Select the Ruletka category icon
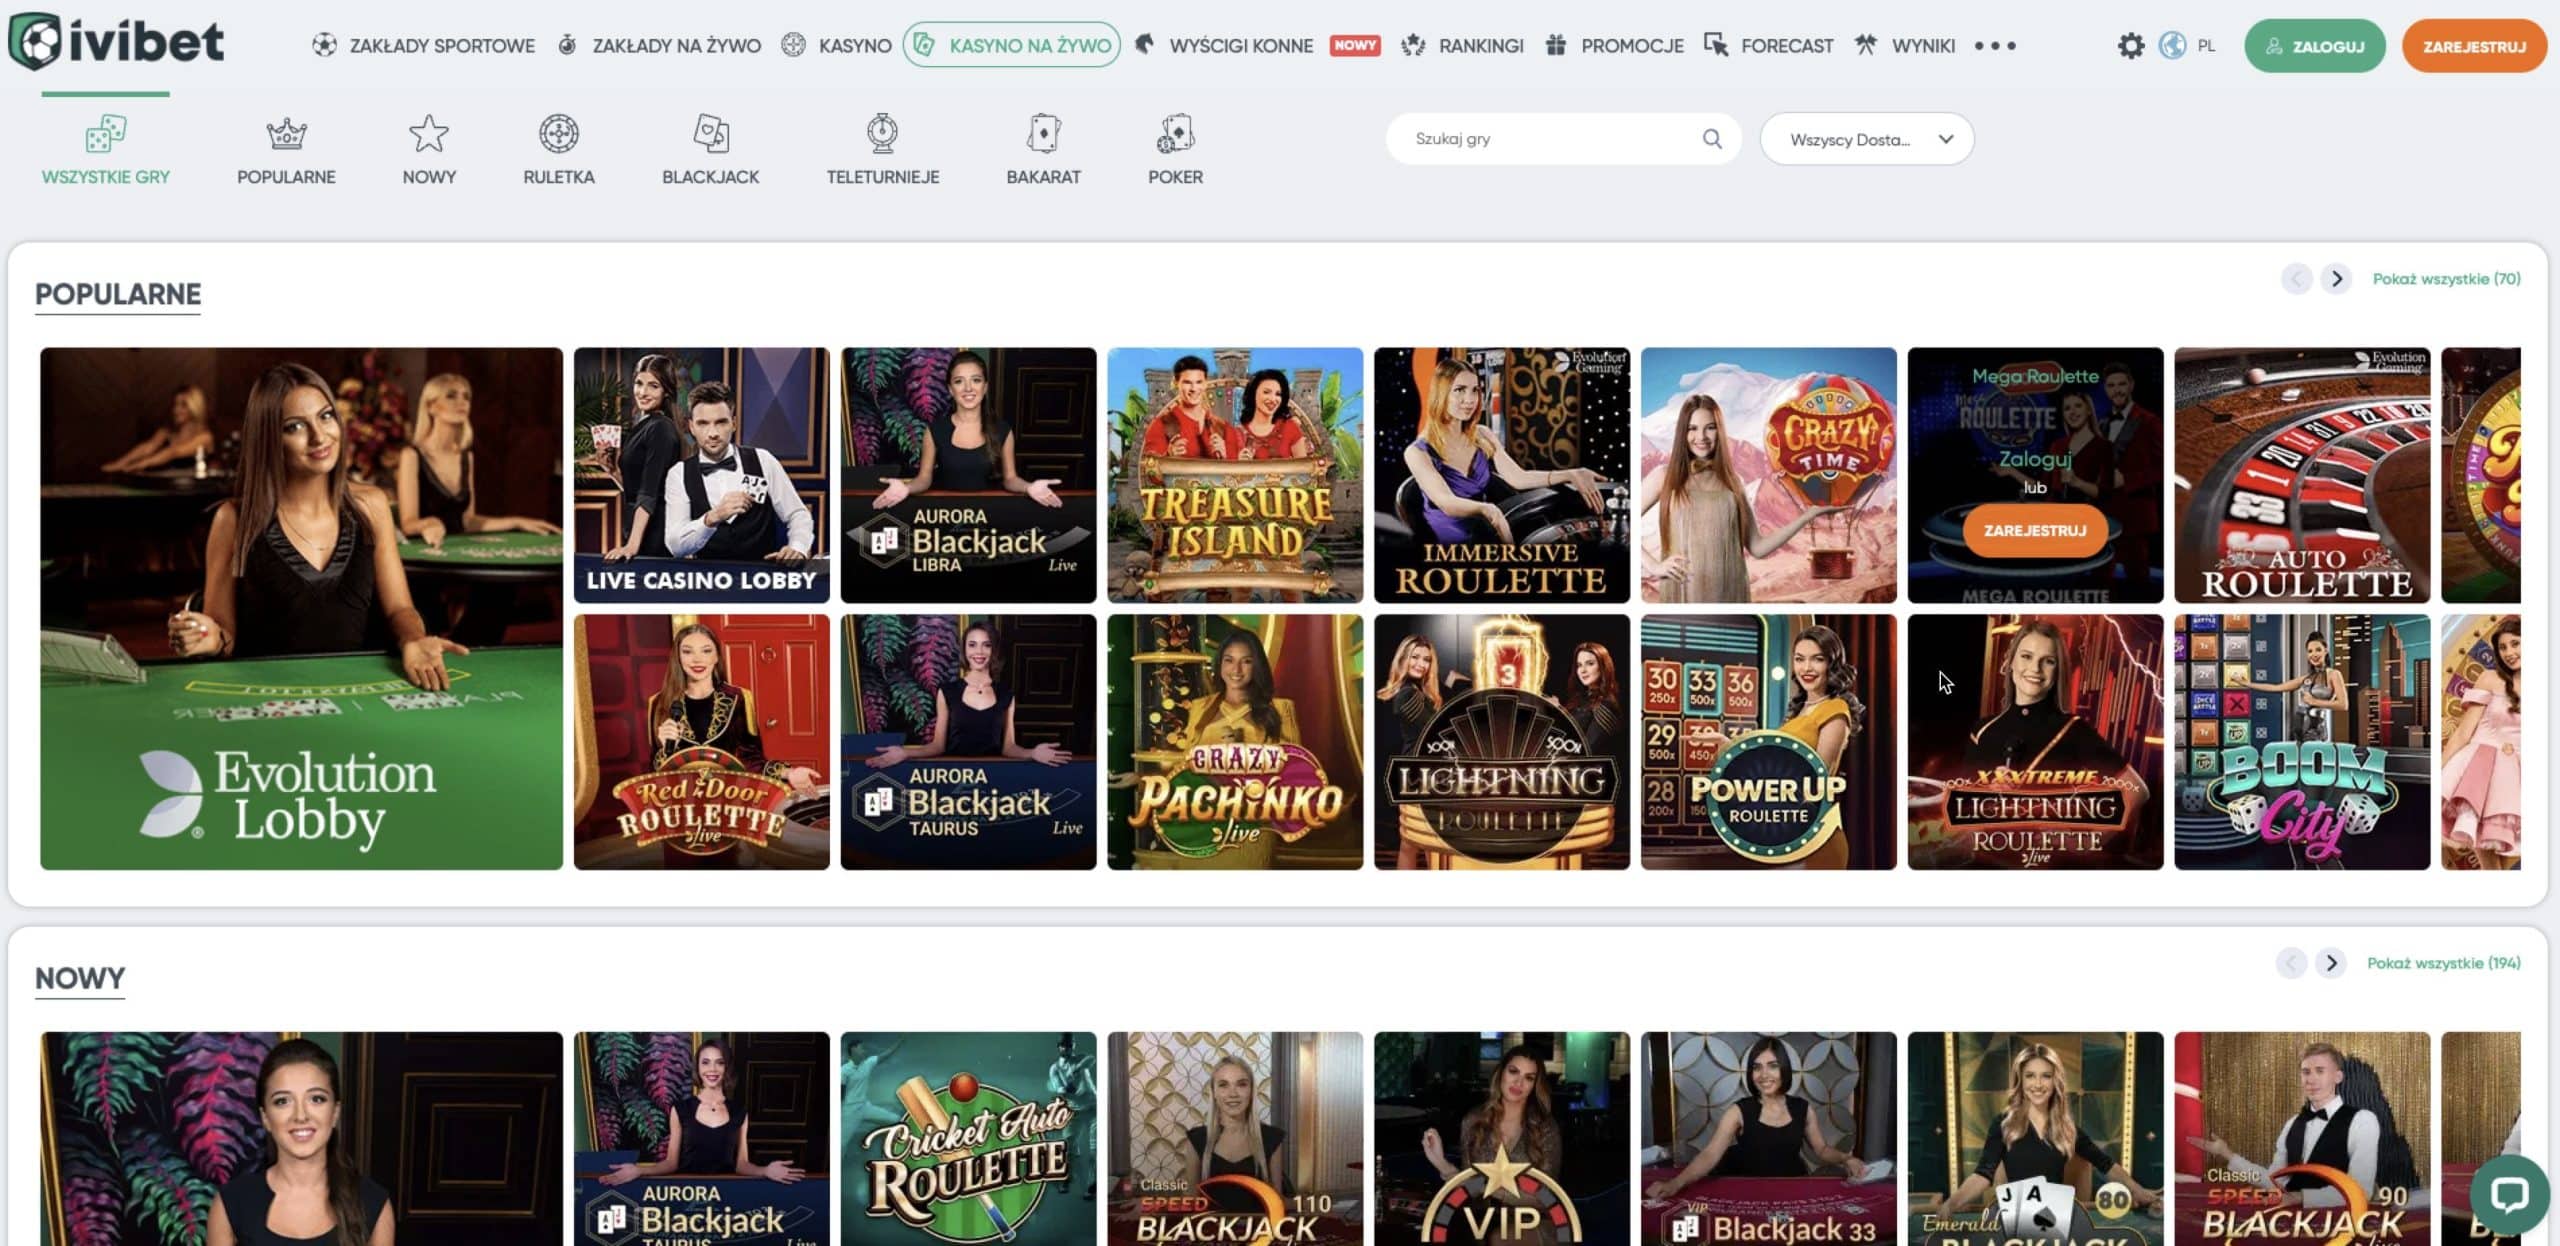The image size is (2560, 1246). [x=558, y=134]
